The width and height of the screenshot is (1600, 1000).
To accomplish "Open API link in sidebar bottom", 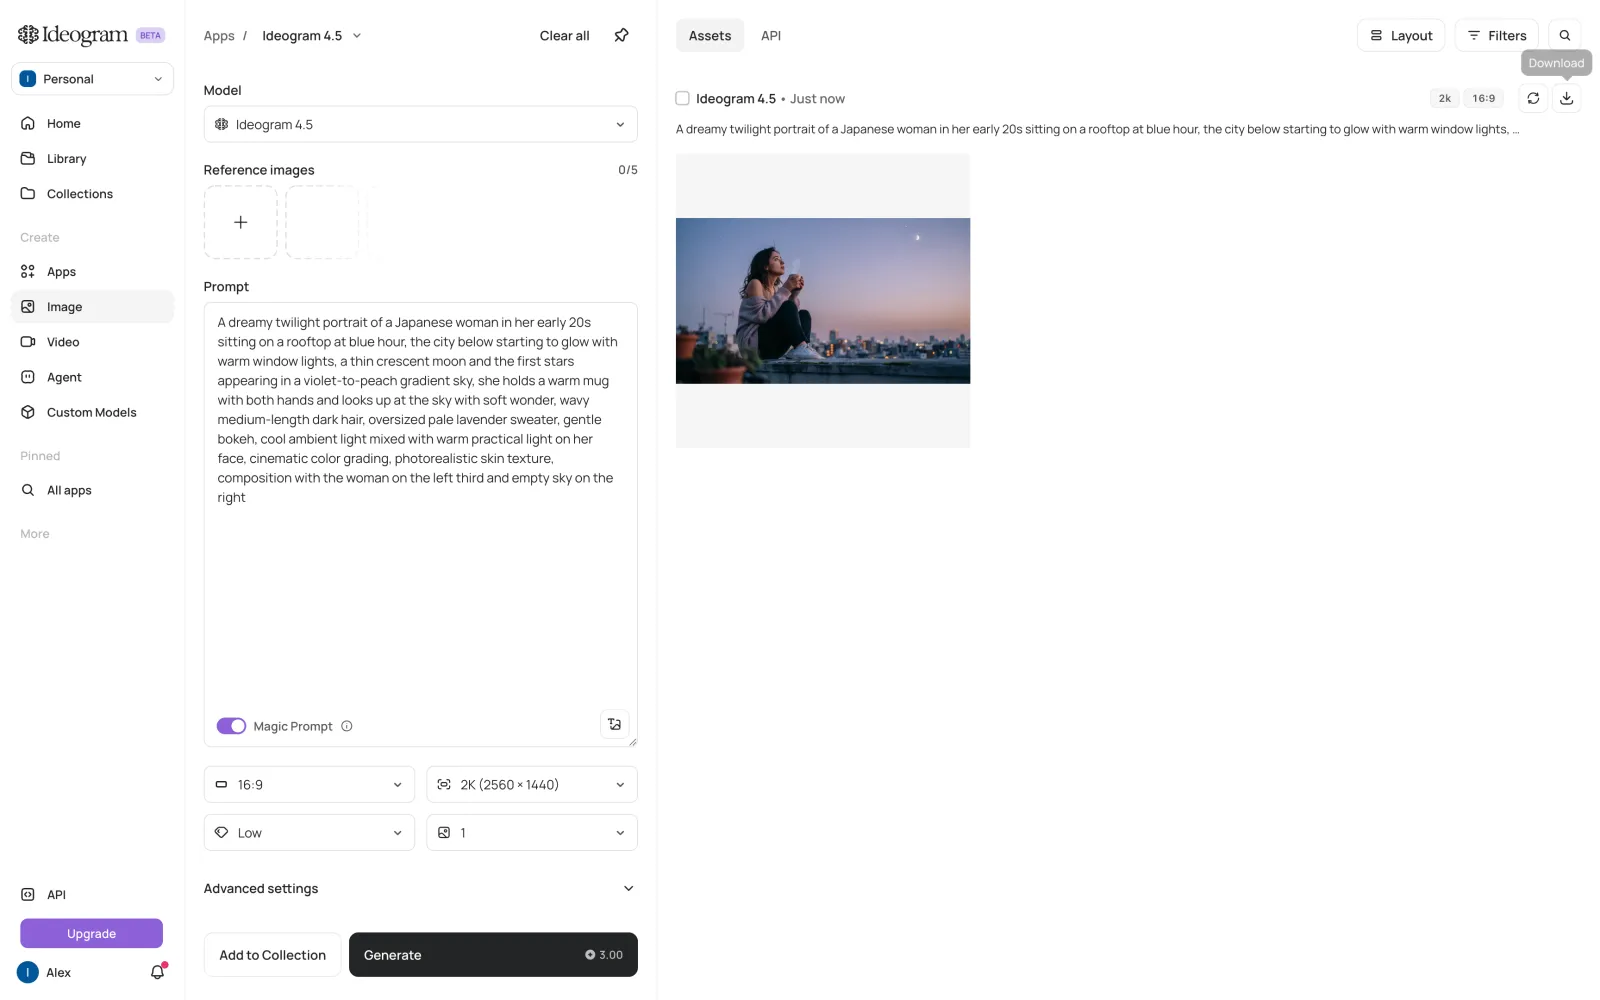I will [92, 894].
